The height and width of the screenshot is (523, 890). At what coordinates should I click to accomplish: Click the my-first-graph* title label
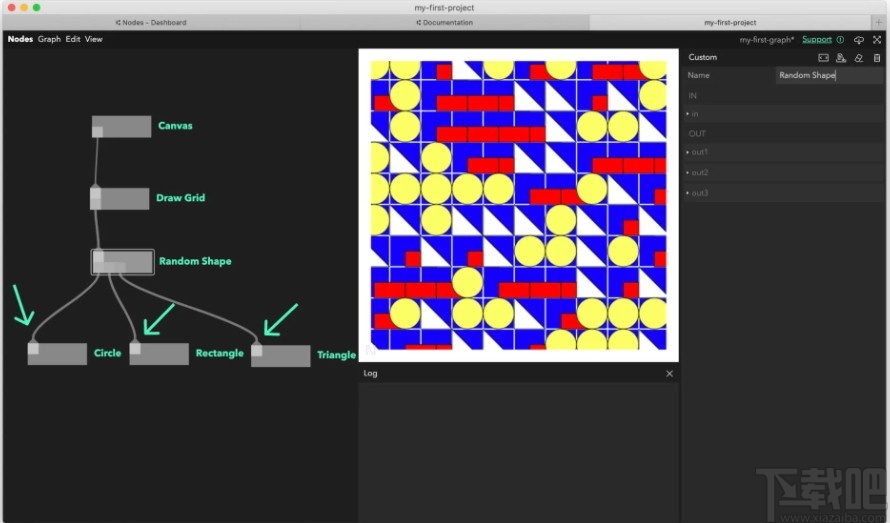click(766, 40)
